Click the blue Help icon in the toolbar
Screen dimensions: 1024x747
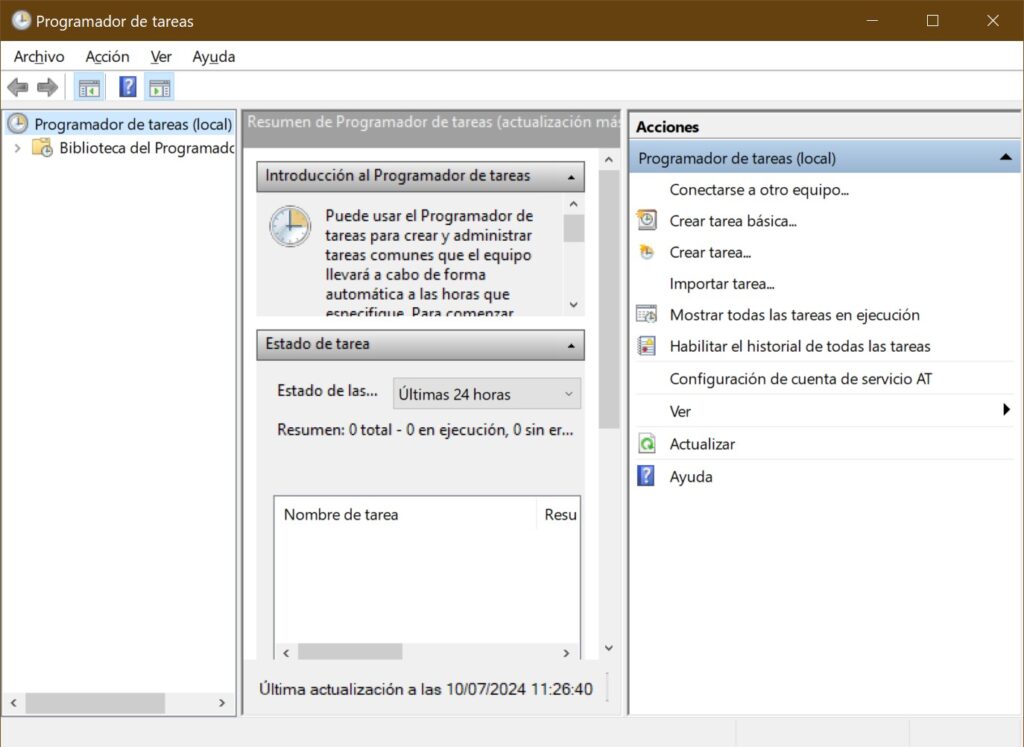tap(127, 87)
